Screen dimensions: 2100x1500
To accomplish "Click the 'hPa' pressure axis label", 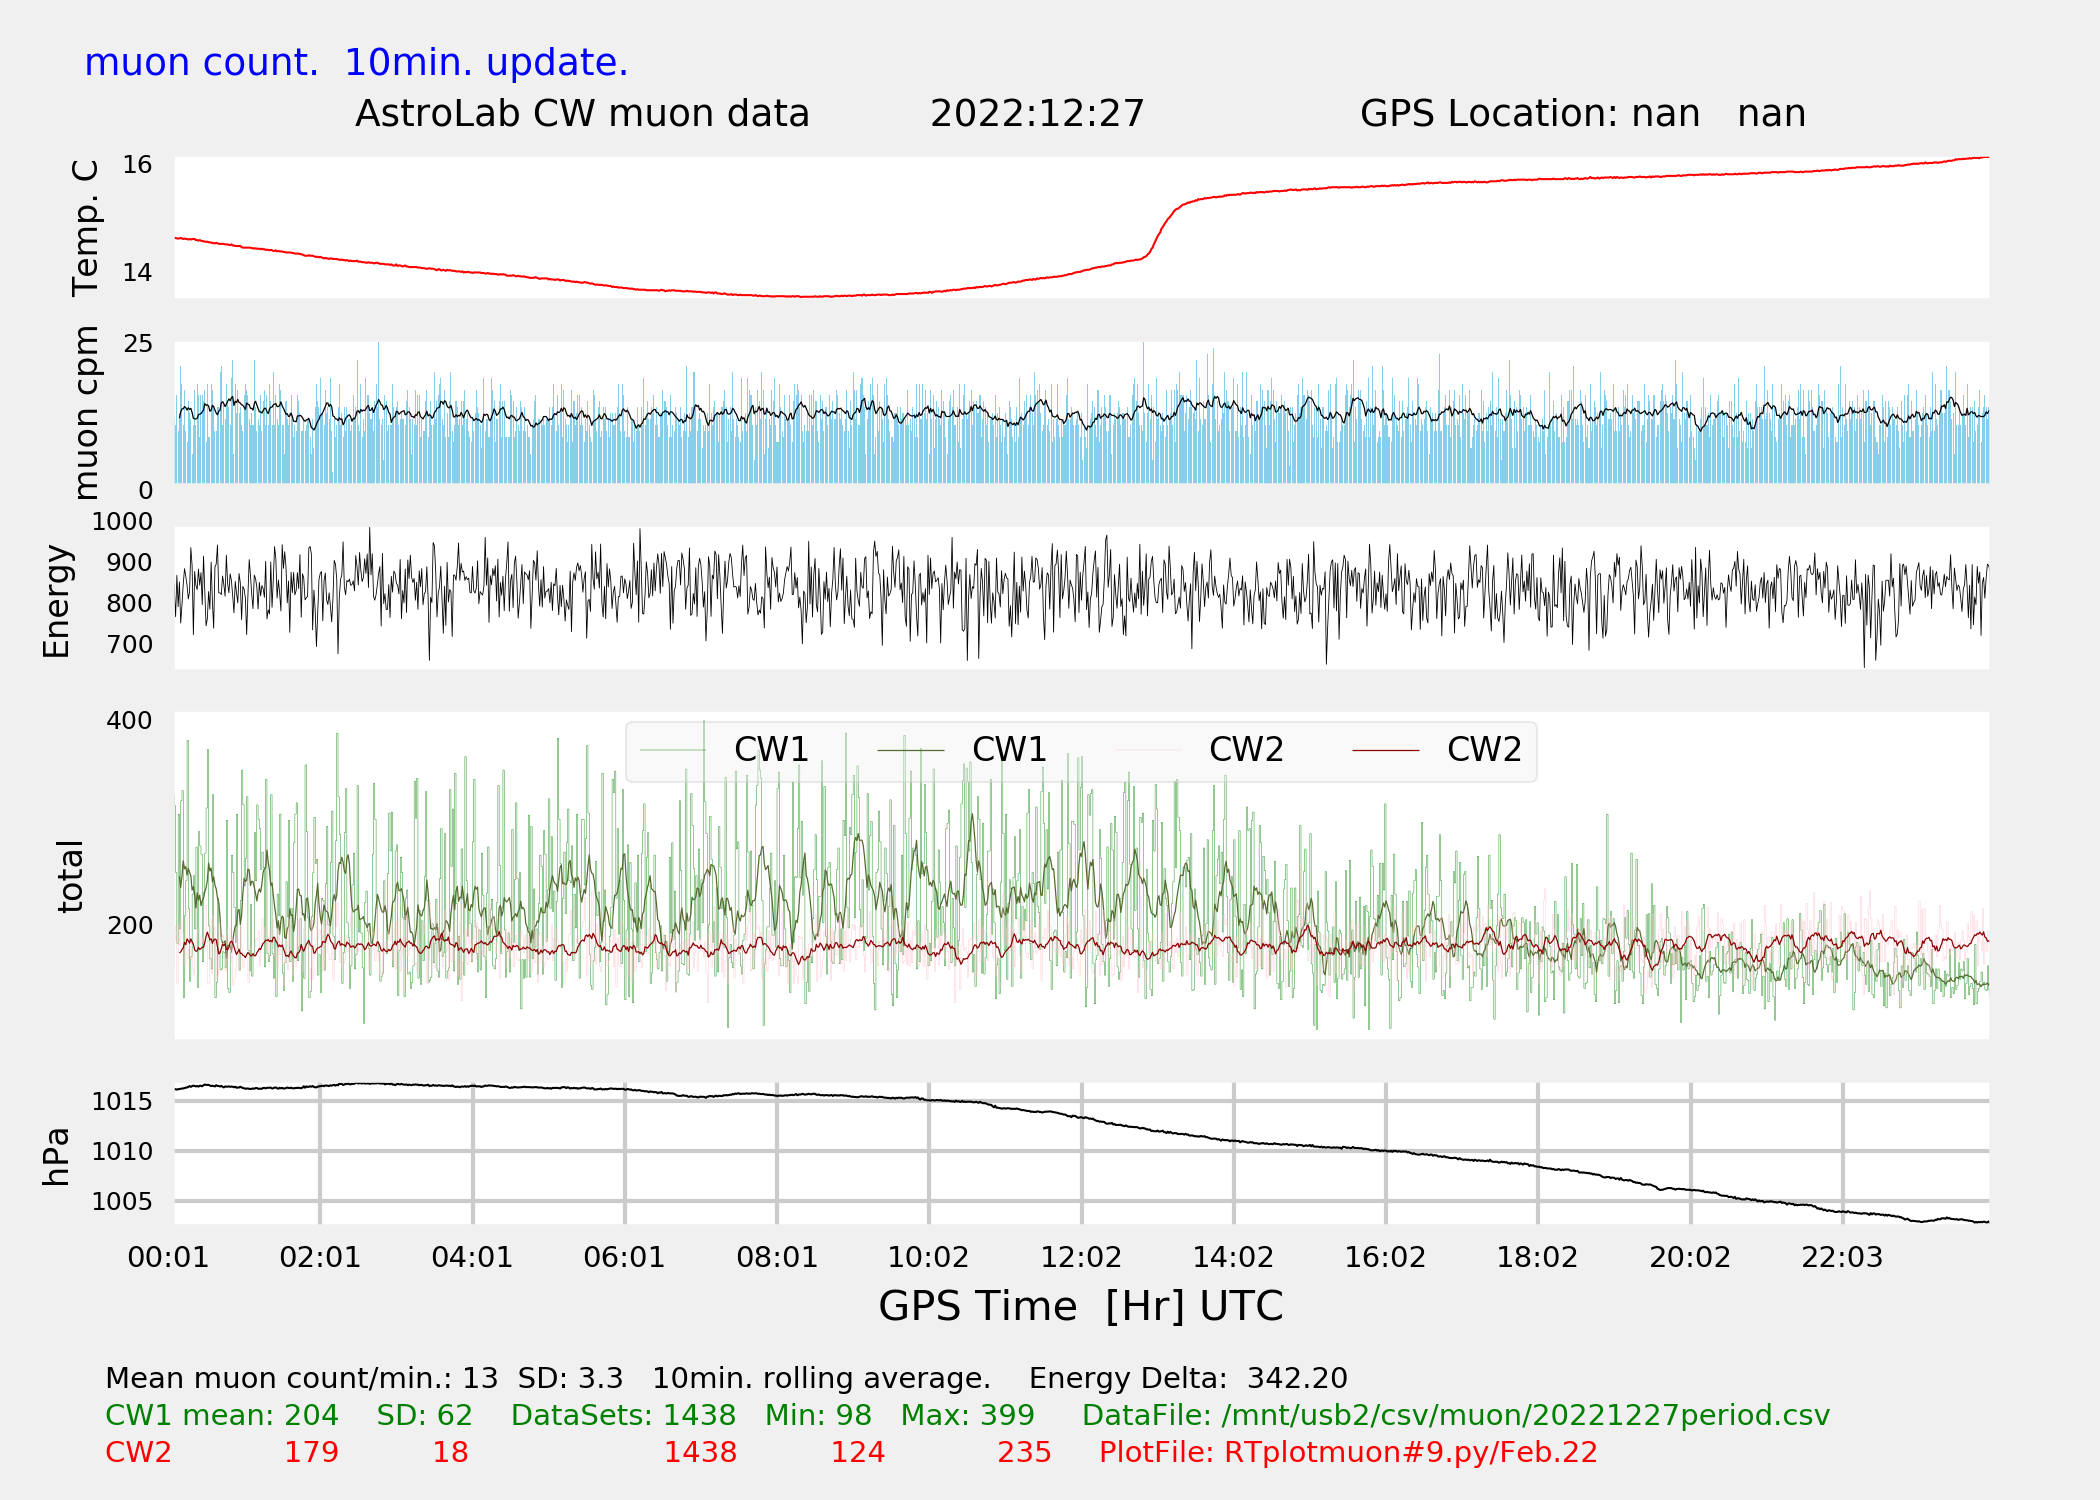I will tap(56, 1156).
